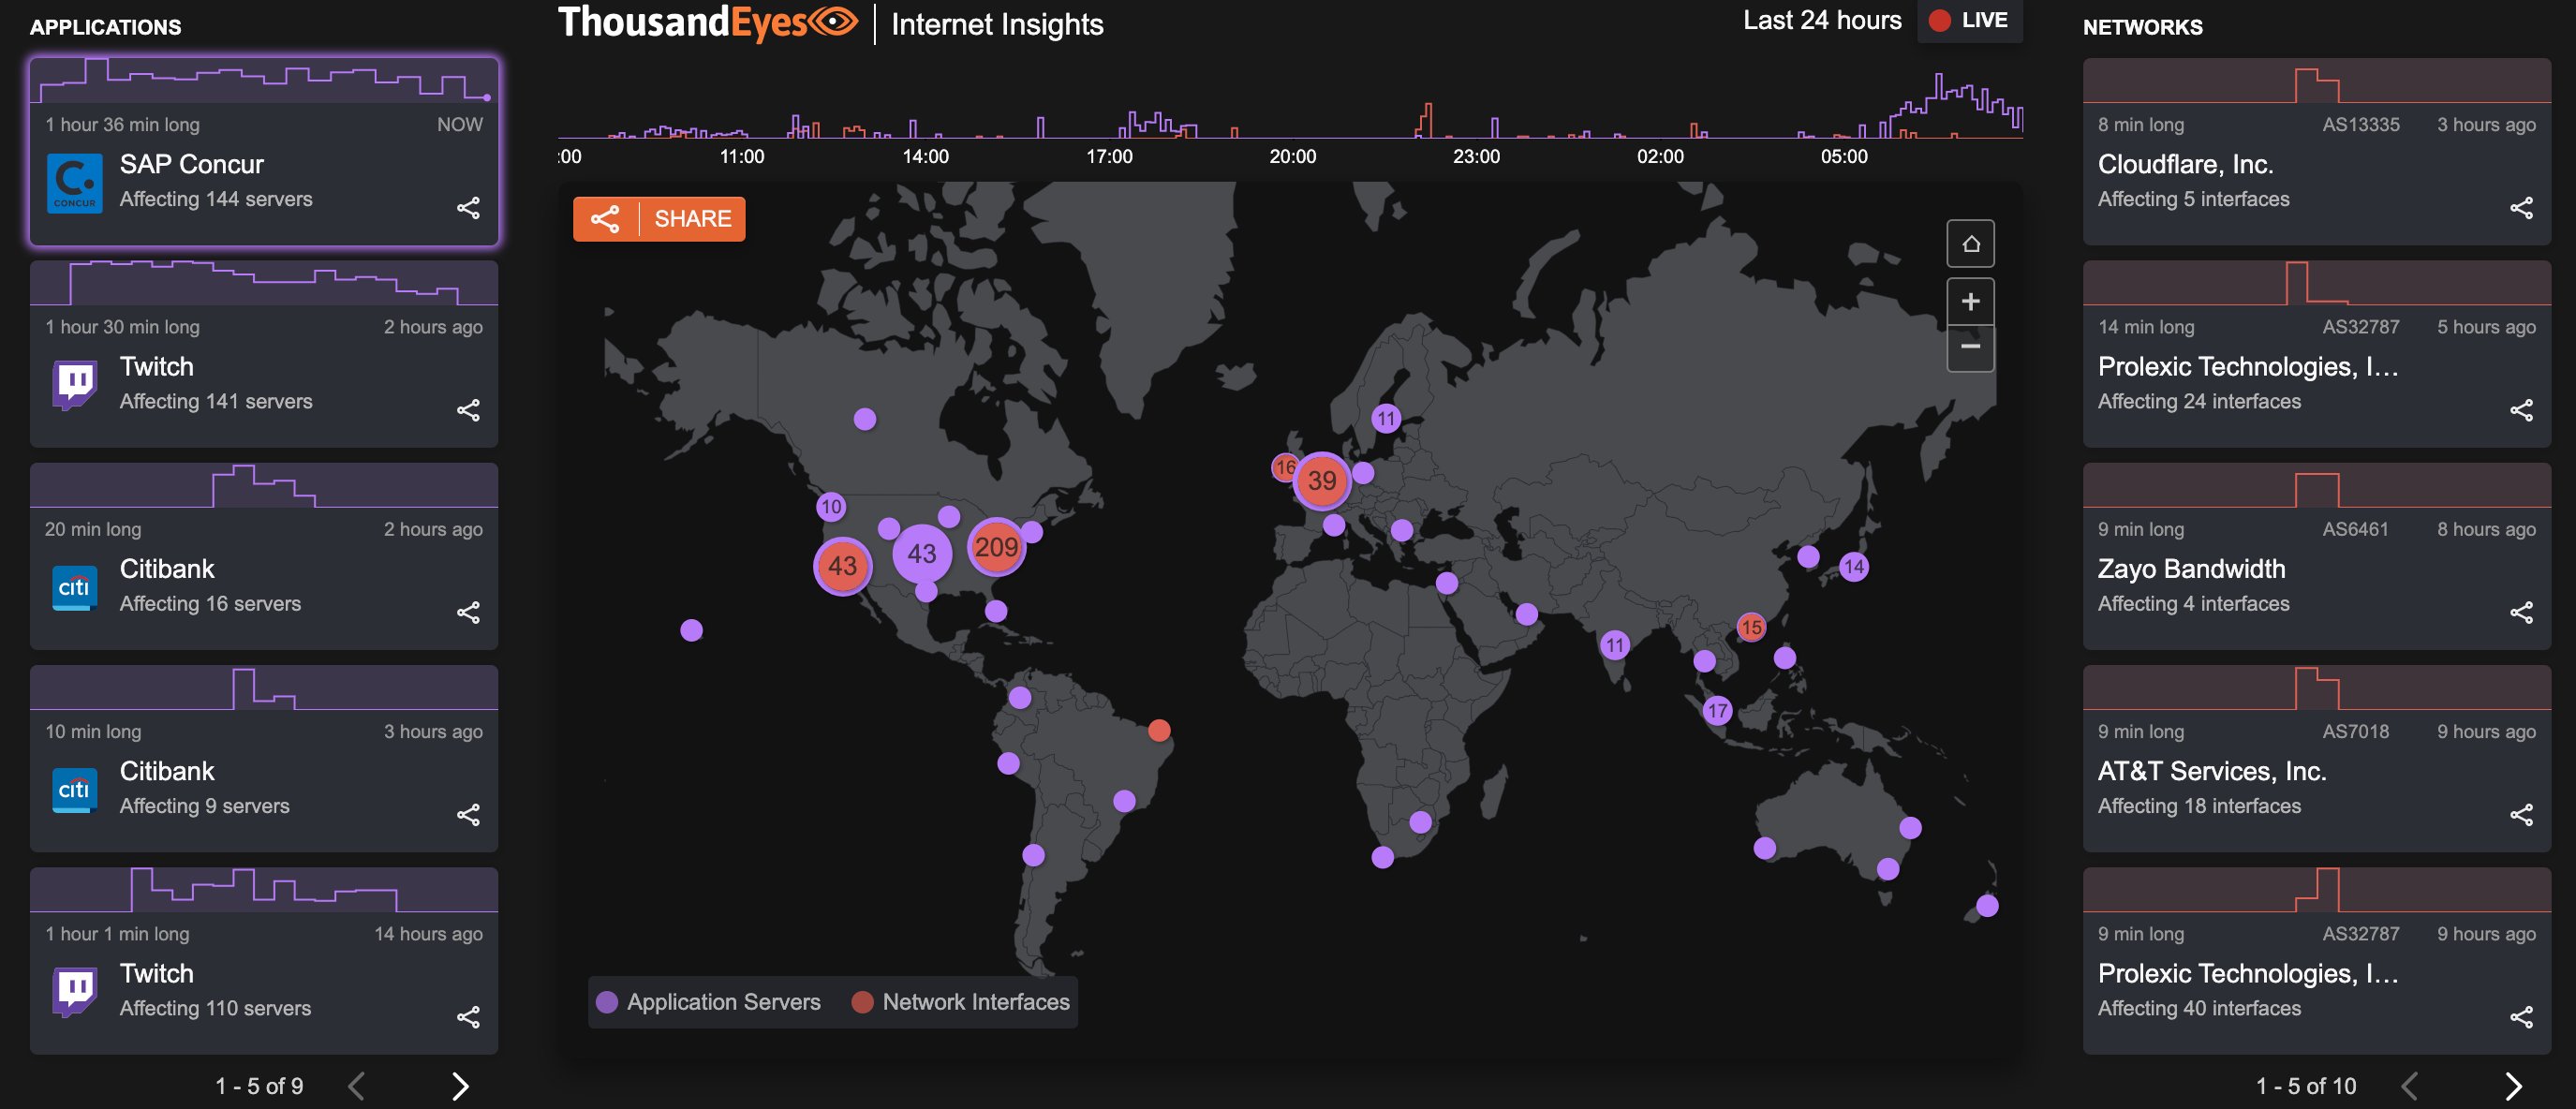
Task: Click the orange SHARE button on map
Action: click(x=659, y=219)
